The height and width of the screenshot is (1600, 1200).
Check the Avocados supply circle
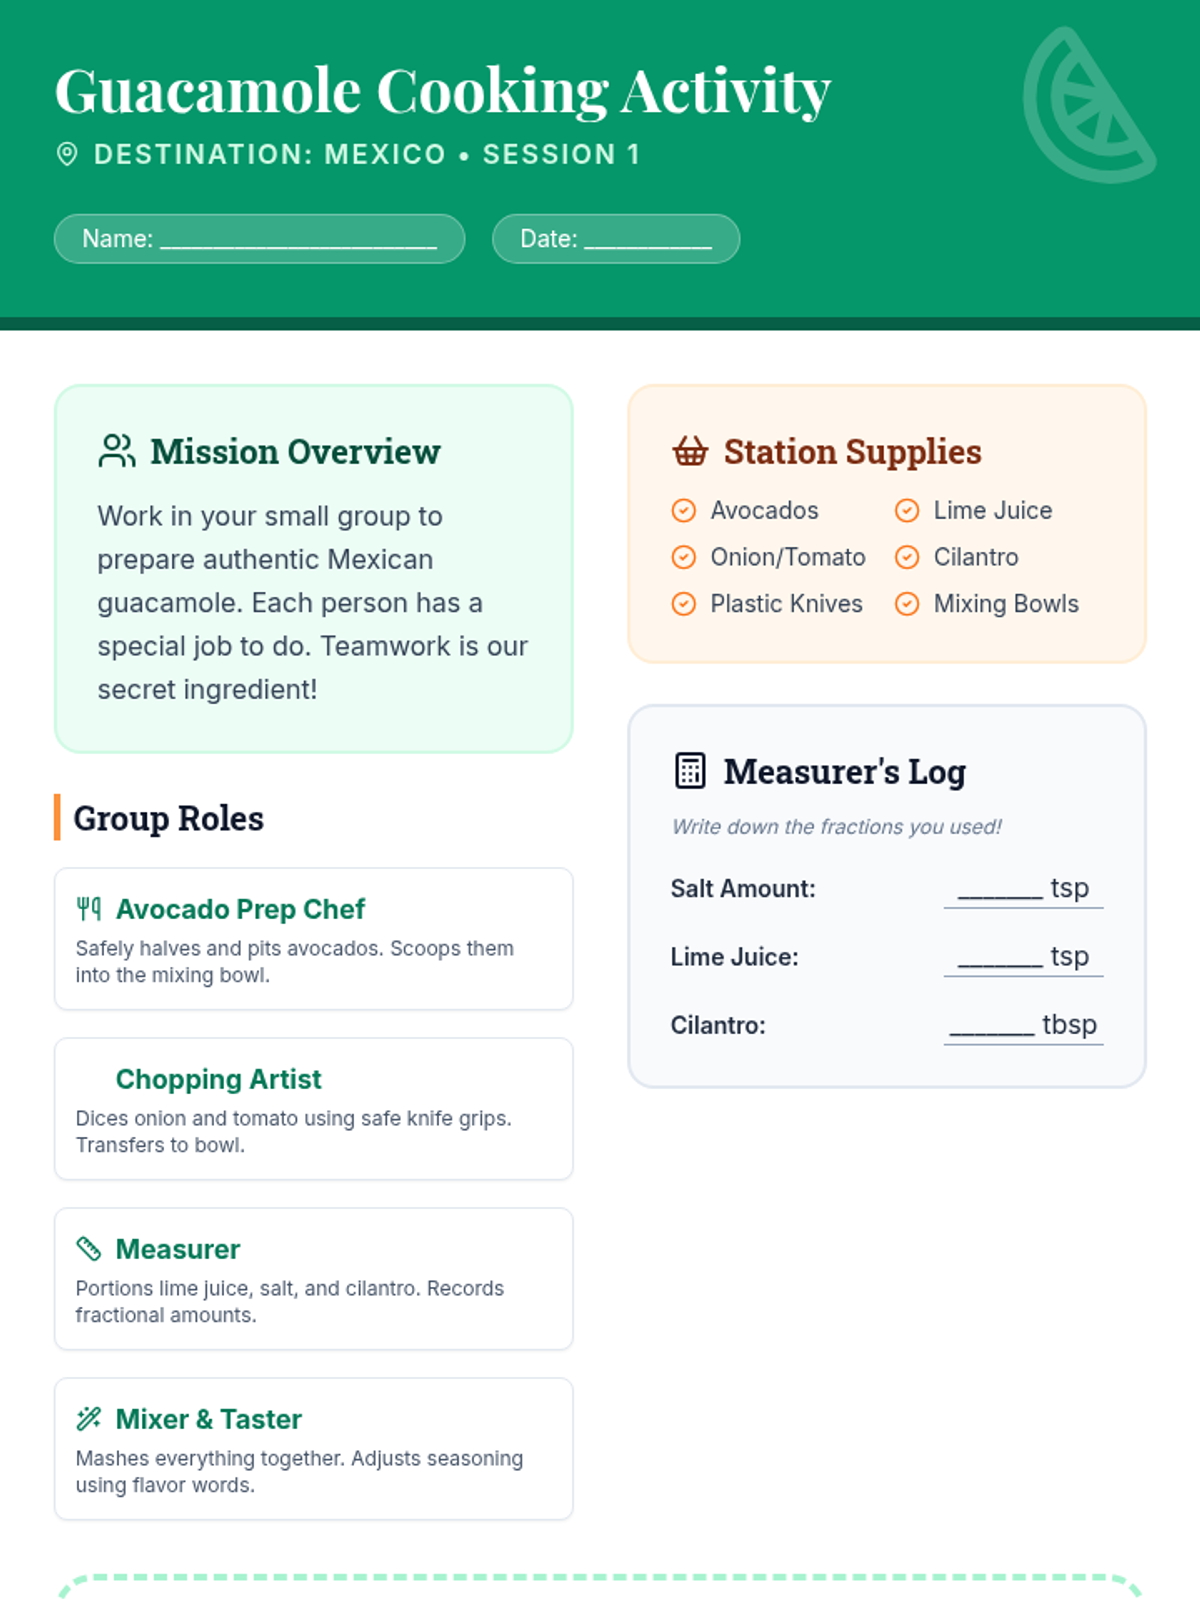[x=684, y=511]
